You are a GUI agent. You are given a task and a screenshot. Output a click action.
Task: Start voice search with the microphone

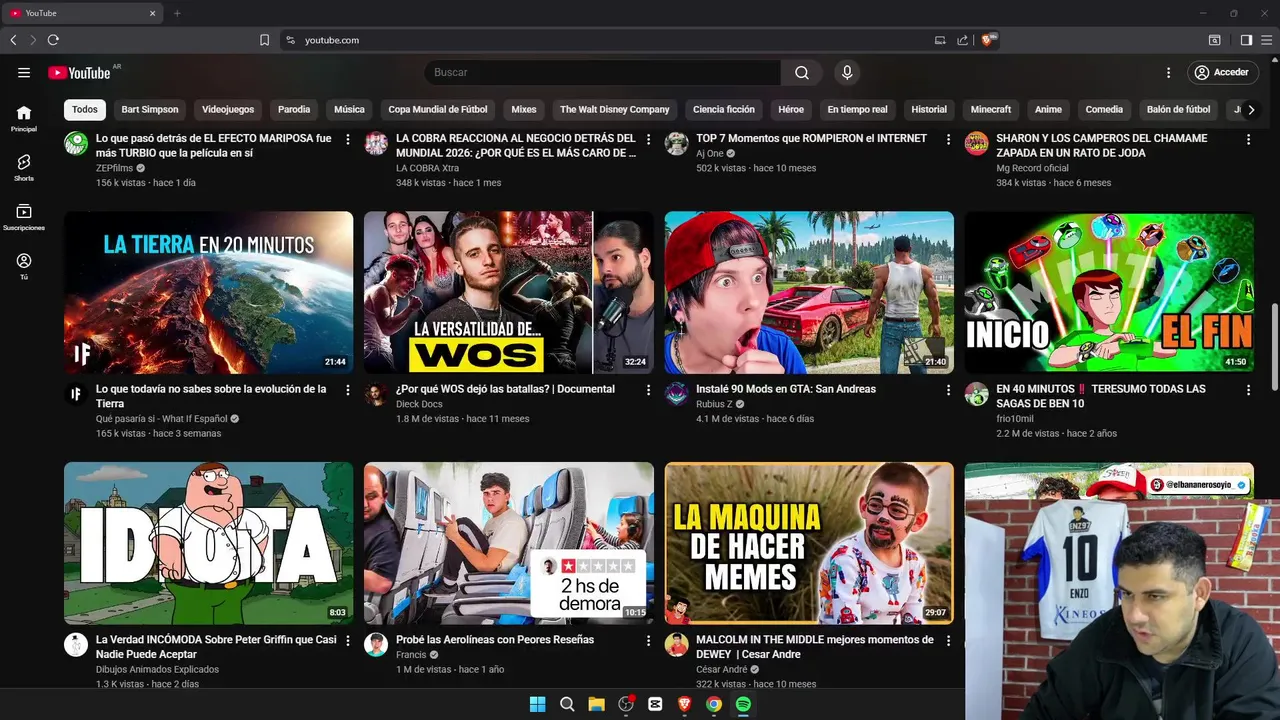pyautogui.click(x=847, y=72)
